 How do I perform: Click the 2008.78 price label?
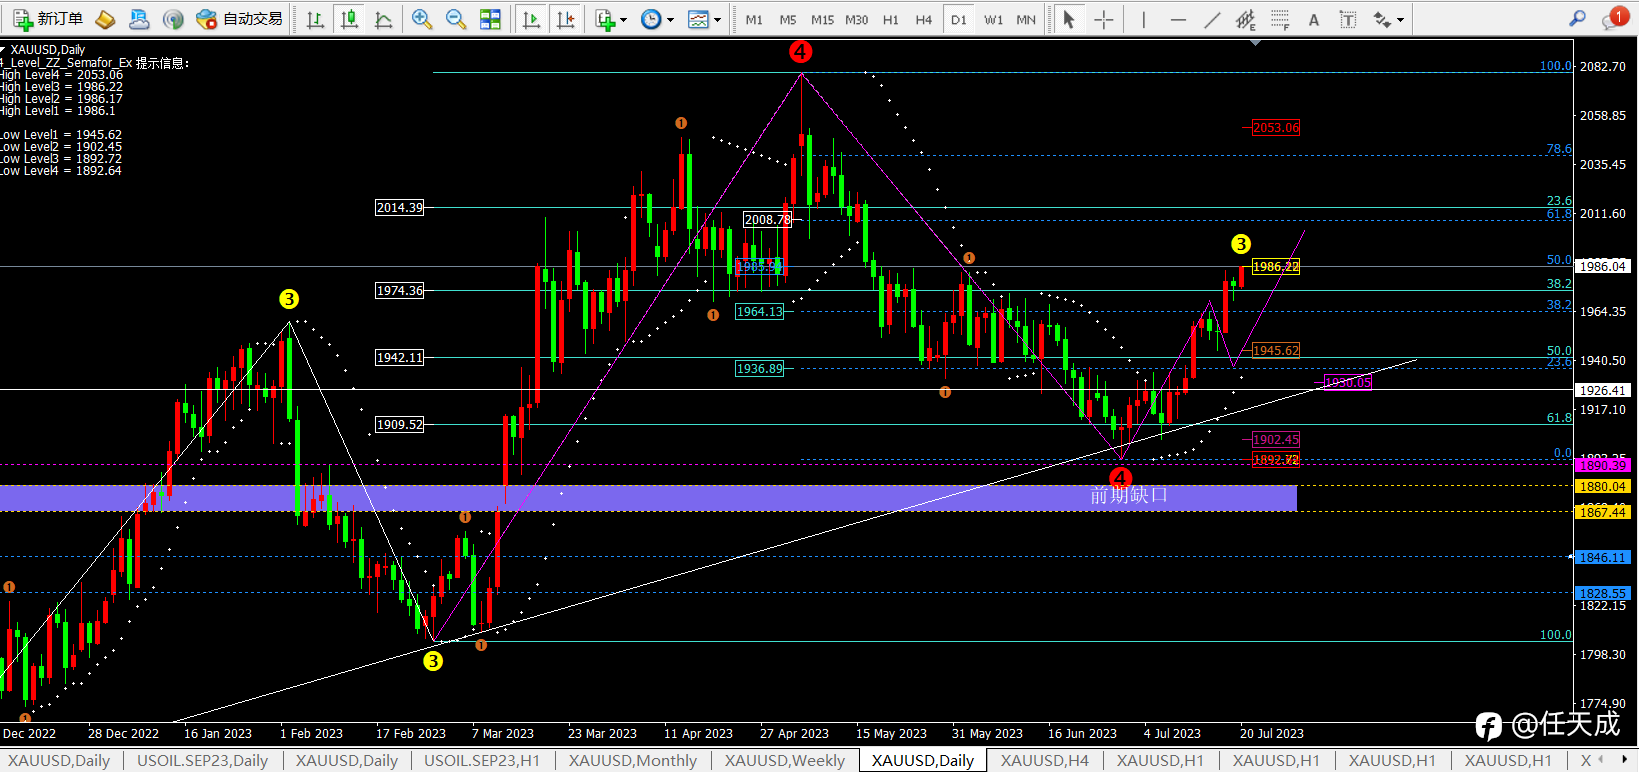point(767,220)
